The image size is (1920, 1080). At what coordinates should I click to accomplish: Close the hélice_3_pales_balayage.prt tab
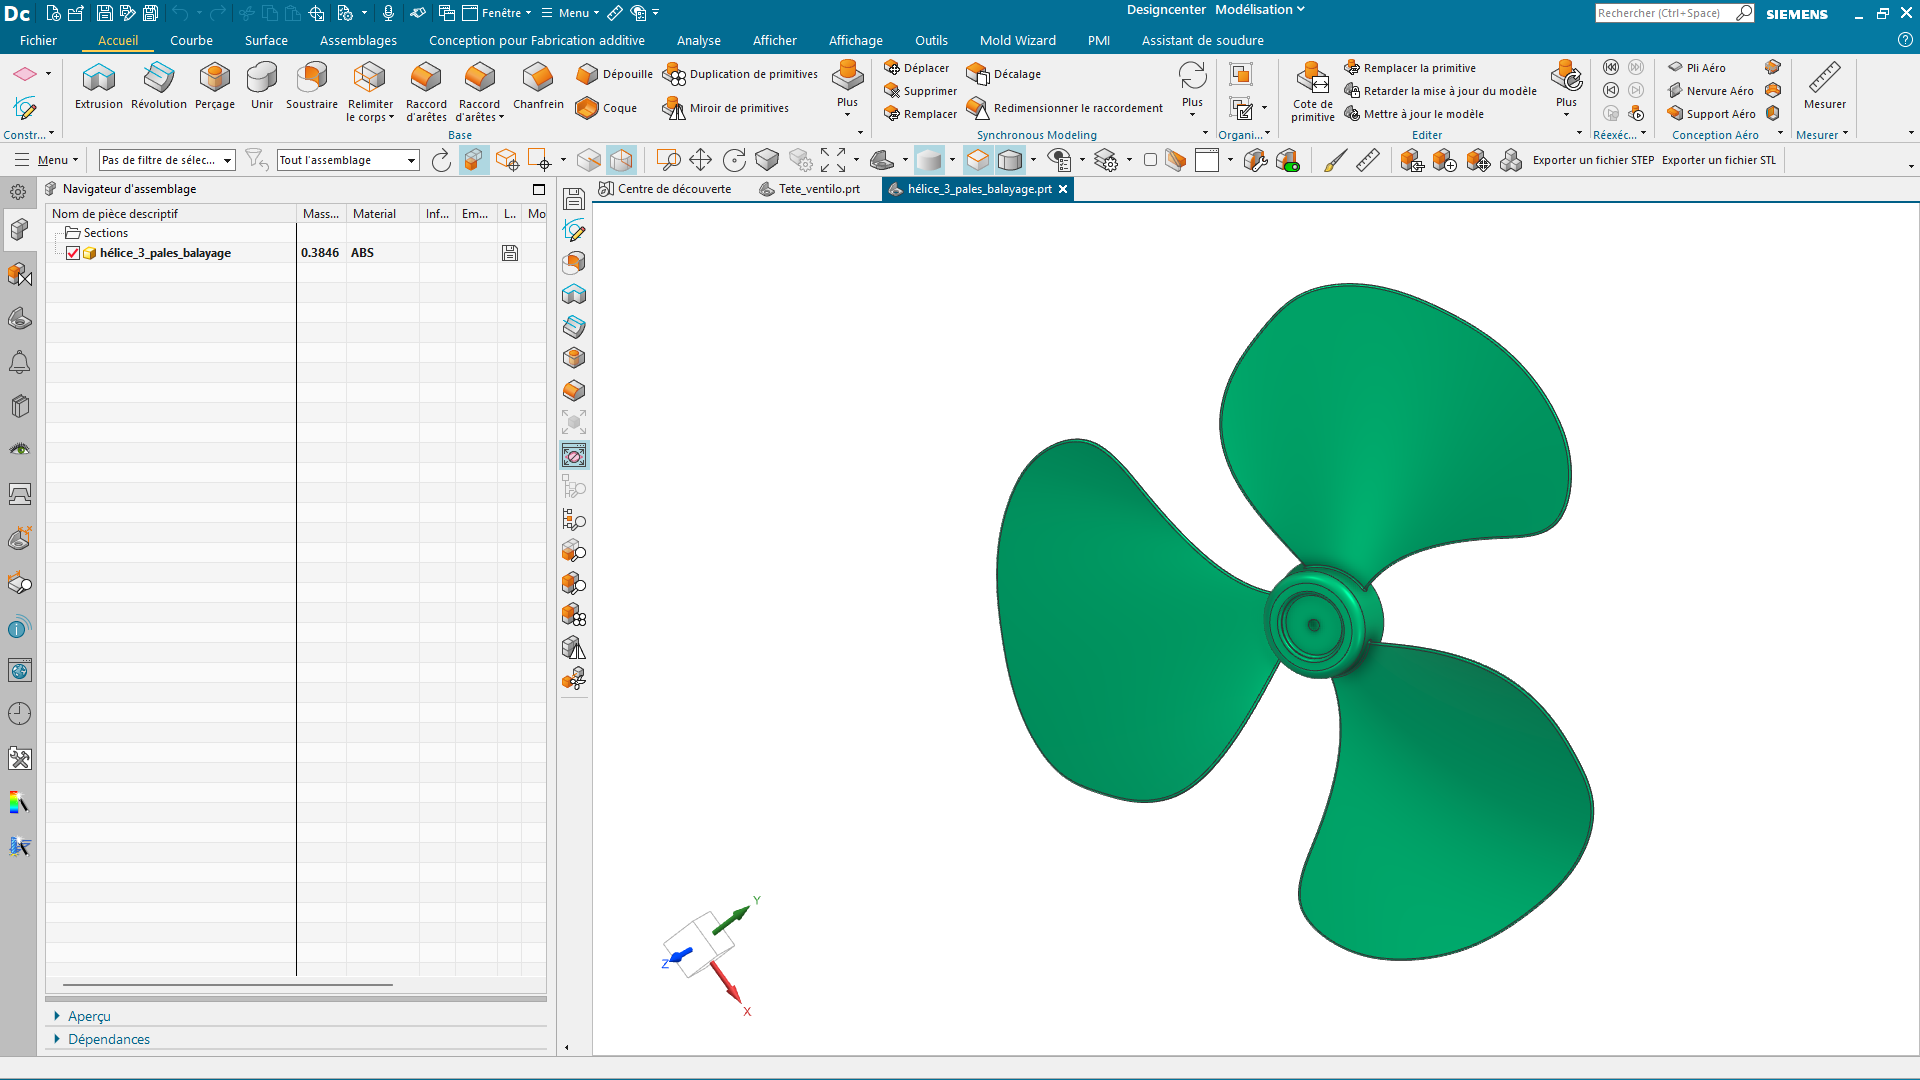pos(1063,189)
